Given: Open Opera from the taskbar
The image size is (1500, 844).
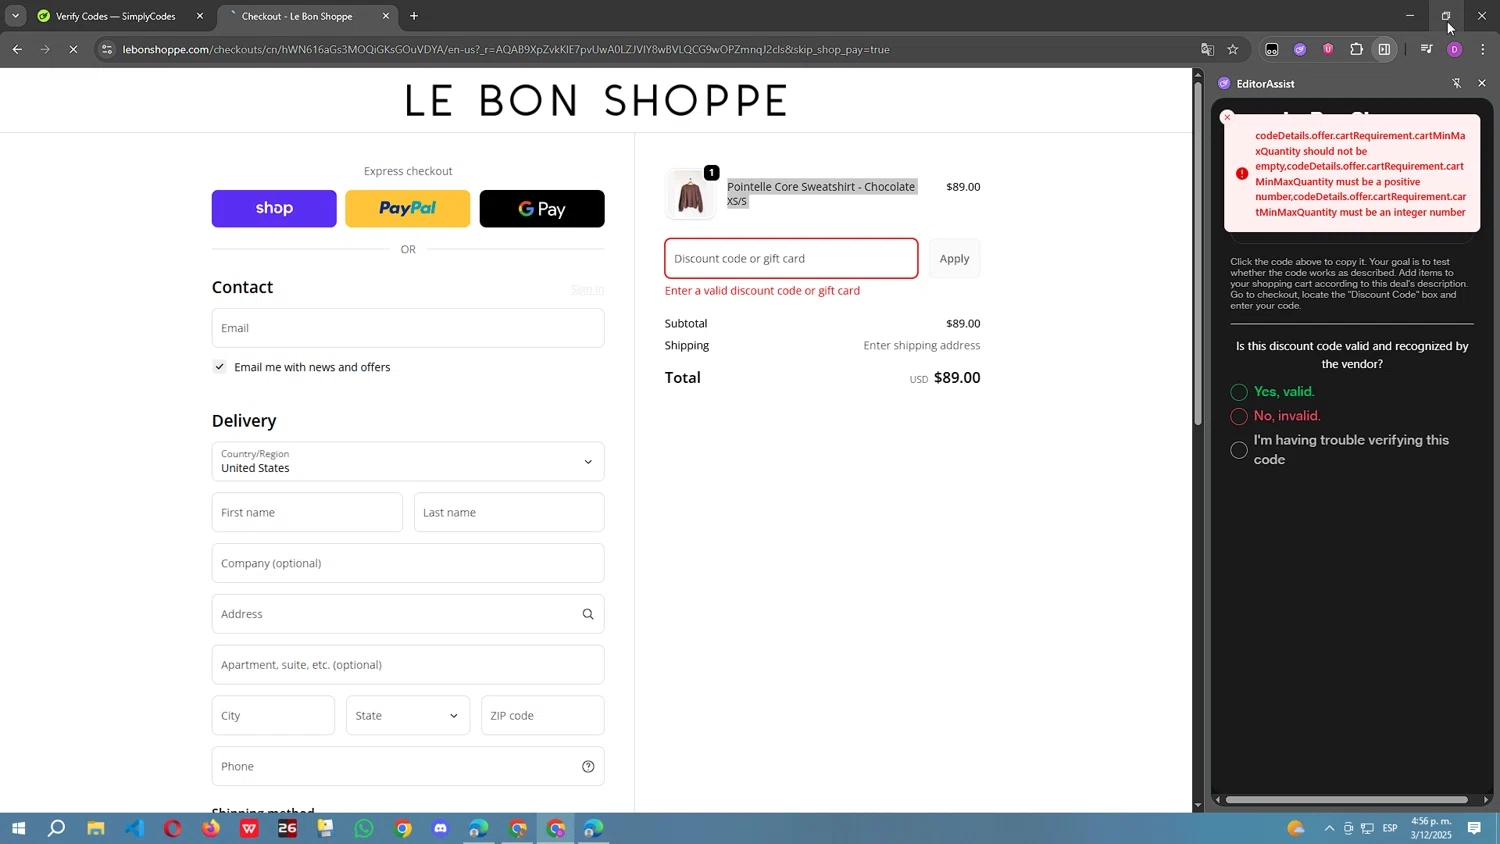Looking at the screenshot, I should click(x=173, y=828).
